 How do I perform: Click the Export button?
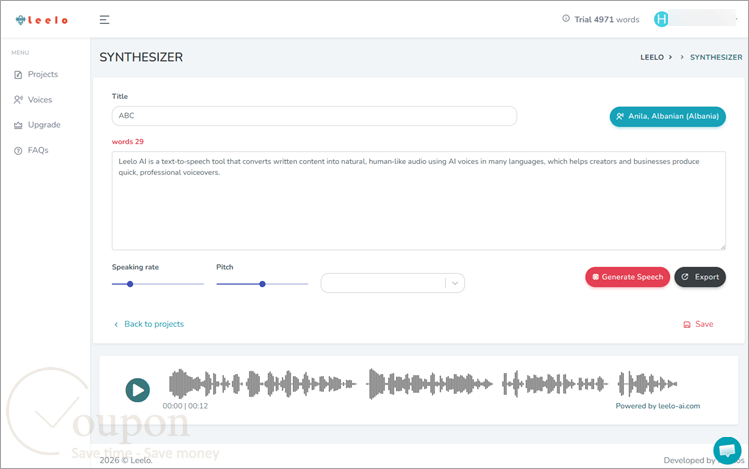(x=700, y=277)
